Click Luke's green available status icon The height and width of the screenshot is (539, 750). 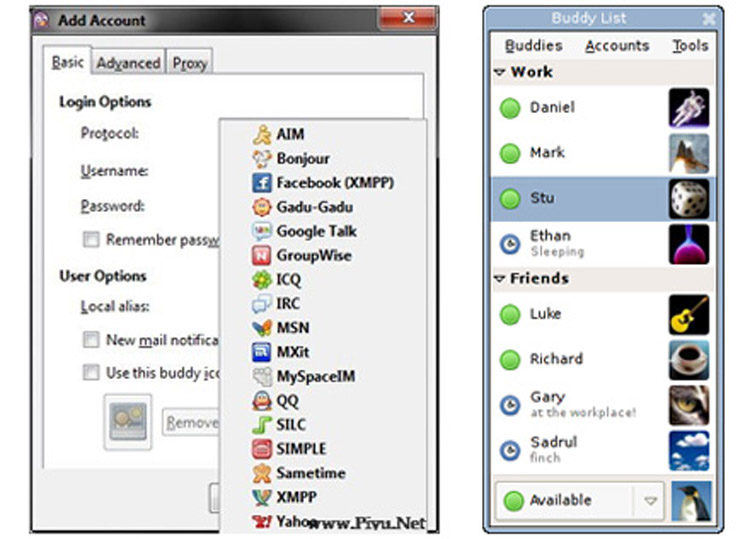pyautogui.click(x=510, y=314)
